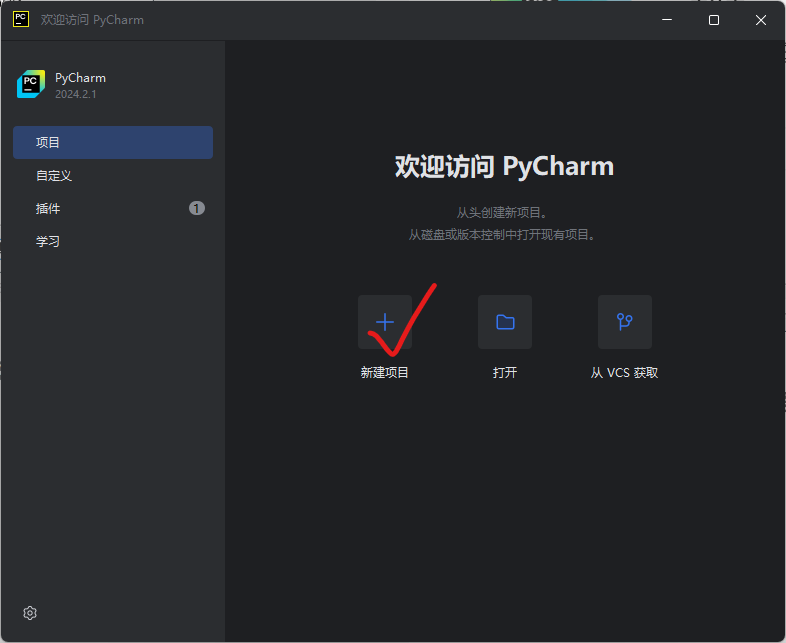Click the heading 欢迎访问 PyCharm

click(x=504, y=166)
